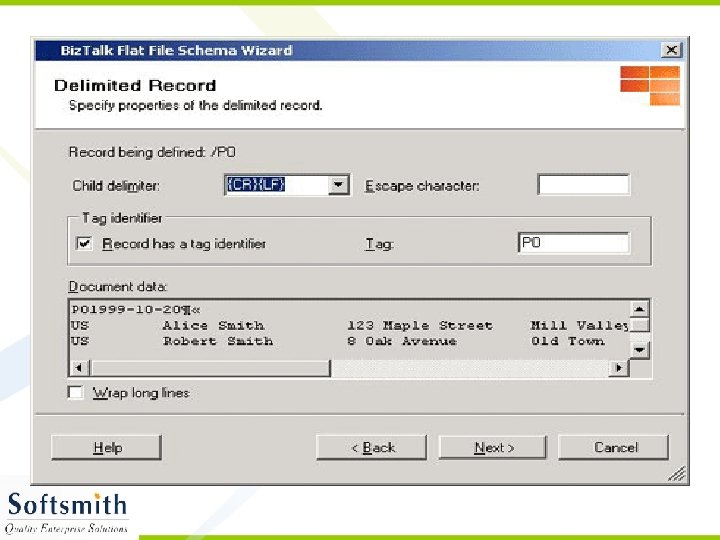Click the vertical scrollbar thumb in document data
Screen dimensions: 720x540
(639, 326)
